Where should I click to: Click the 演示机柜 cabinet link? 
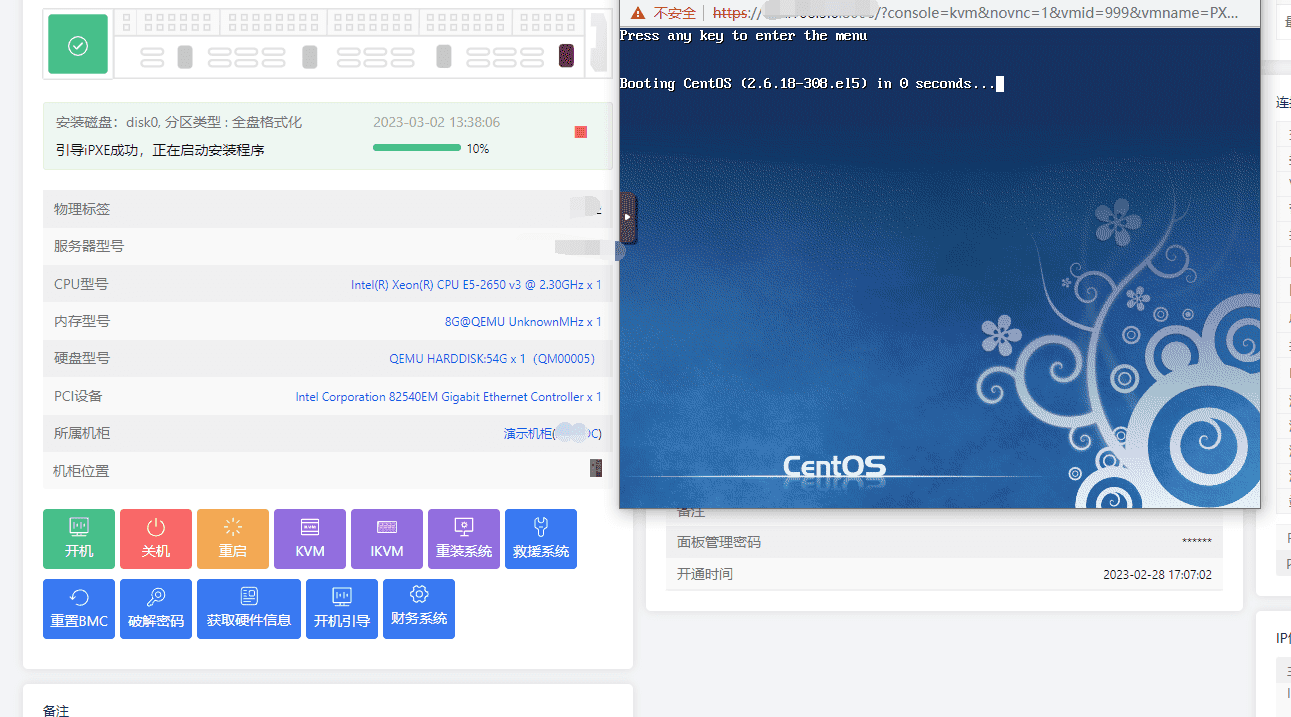[x=552, y=434]
